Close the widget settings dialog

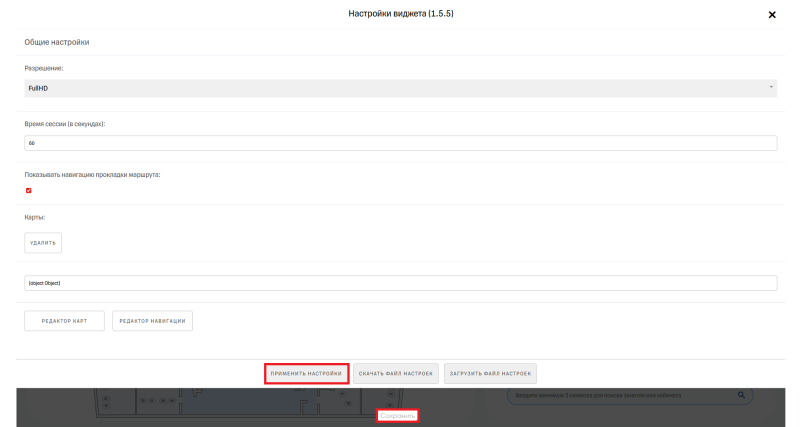tap(771, 15)
